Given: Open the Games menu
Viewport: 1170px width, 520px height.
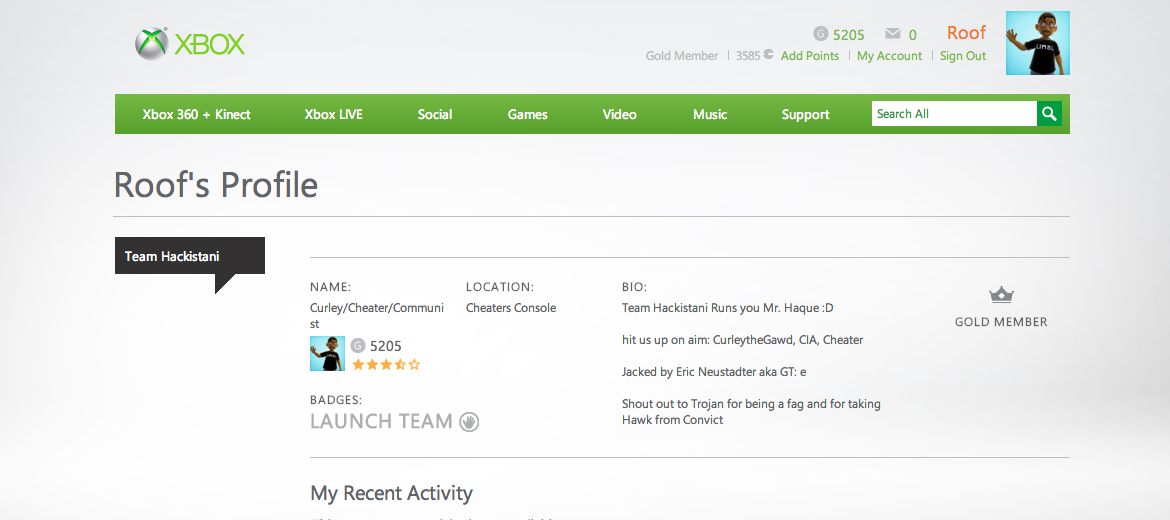Looking at the screenshot, I should coord(528,114).
